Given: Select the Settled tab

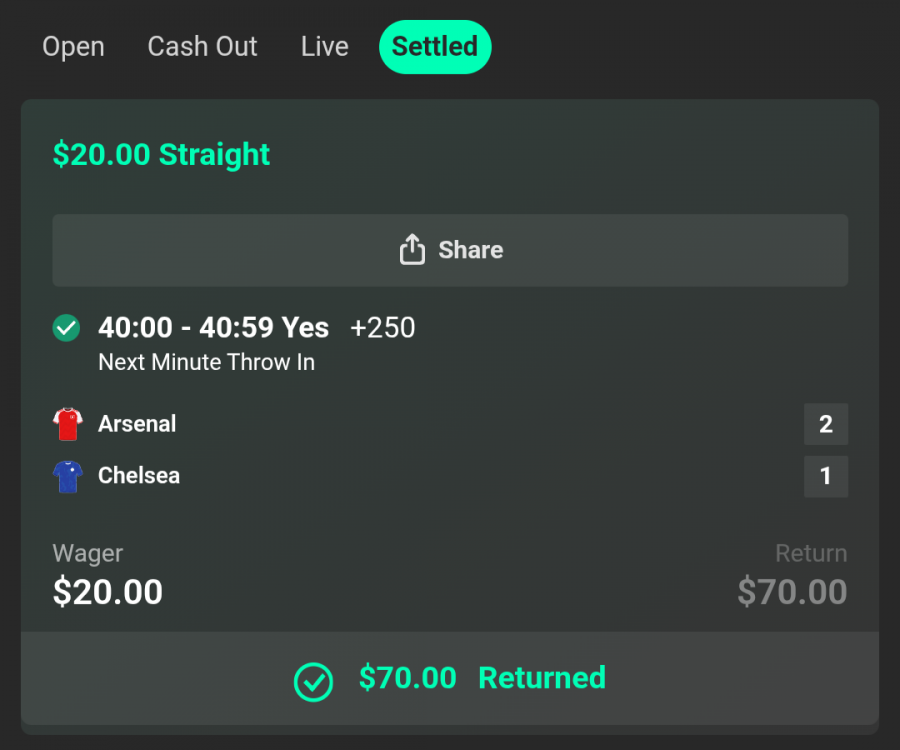Looking at the screenshot, I should click(x=435, y=46).
